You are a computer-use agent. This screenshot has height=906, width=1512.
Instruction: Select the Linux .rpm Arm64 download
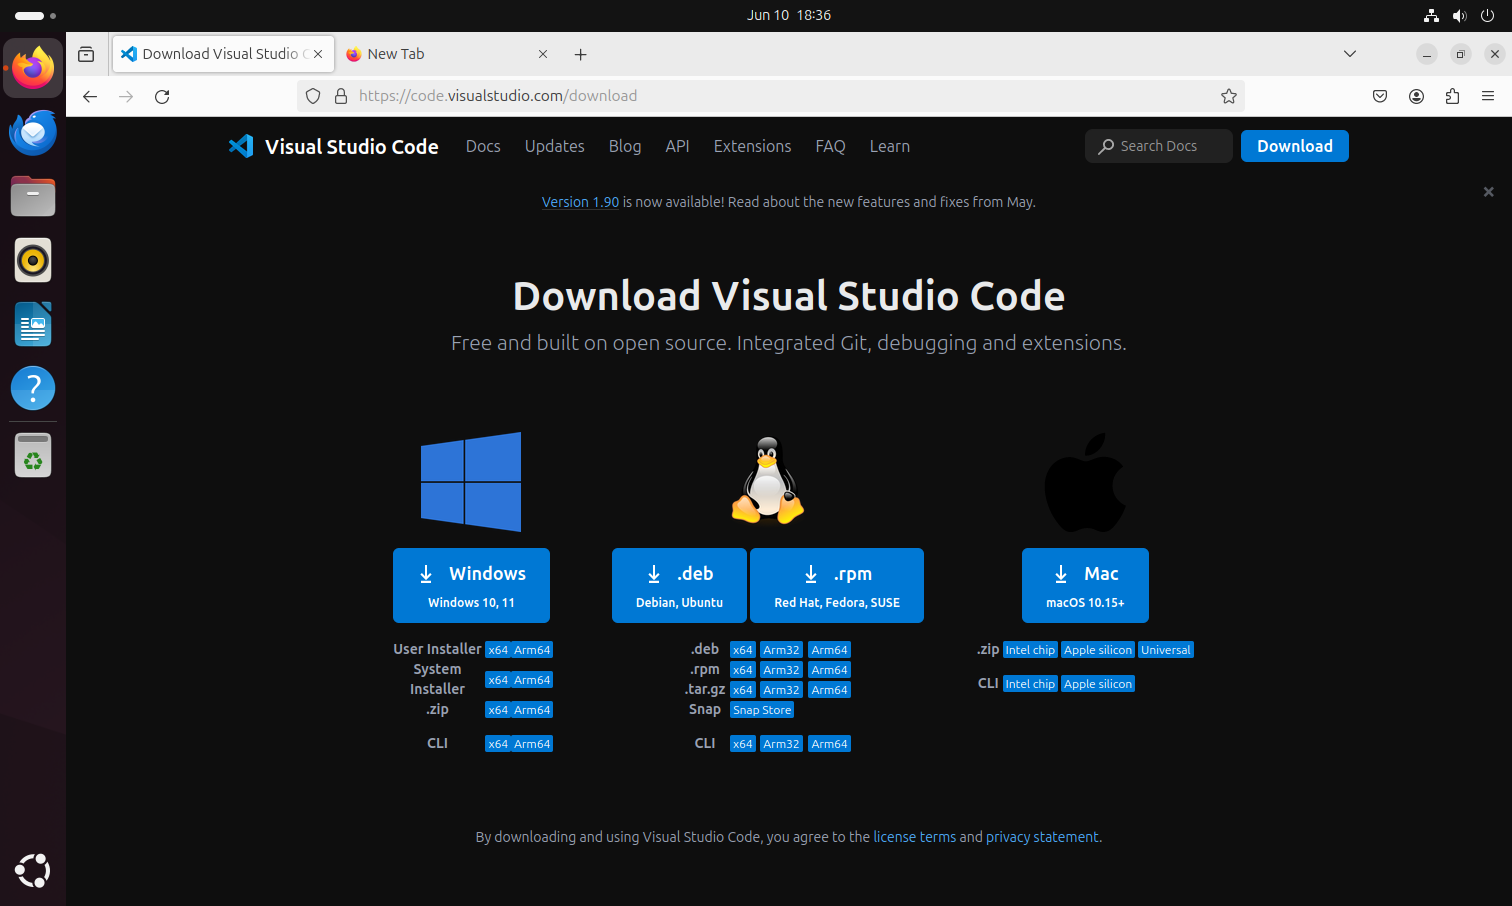[x=829, y=670]
